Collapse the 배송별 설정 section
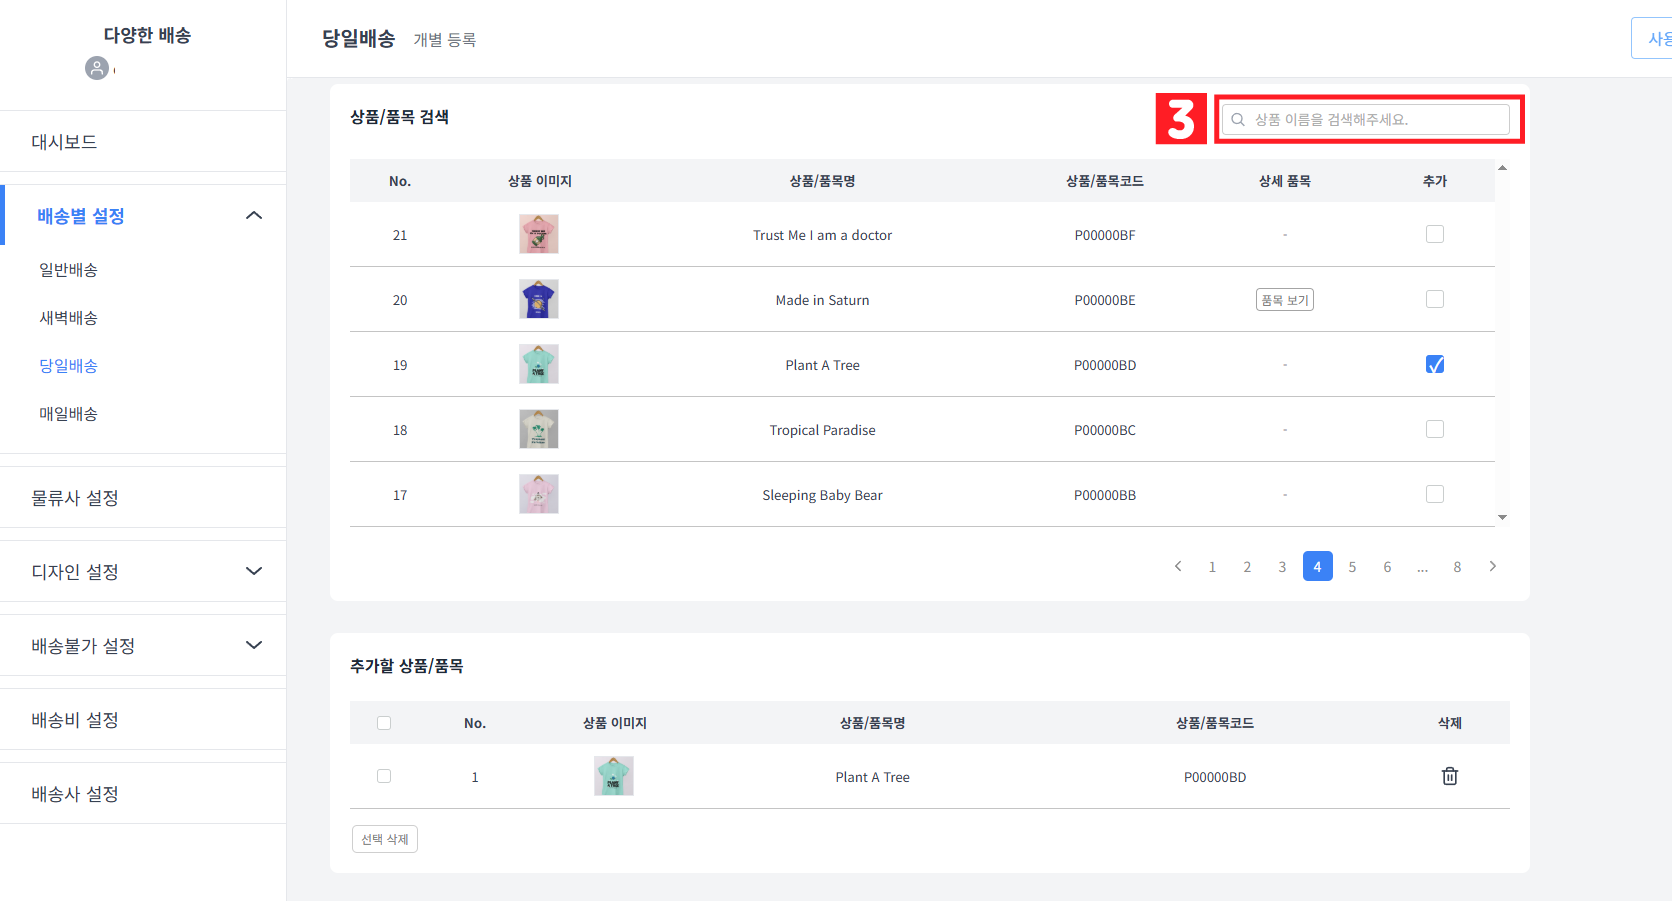This screenshot has height=901, width=1672. (x=253, y=214)
